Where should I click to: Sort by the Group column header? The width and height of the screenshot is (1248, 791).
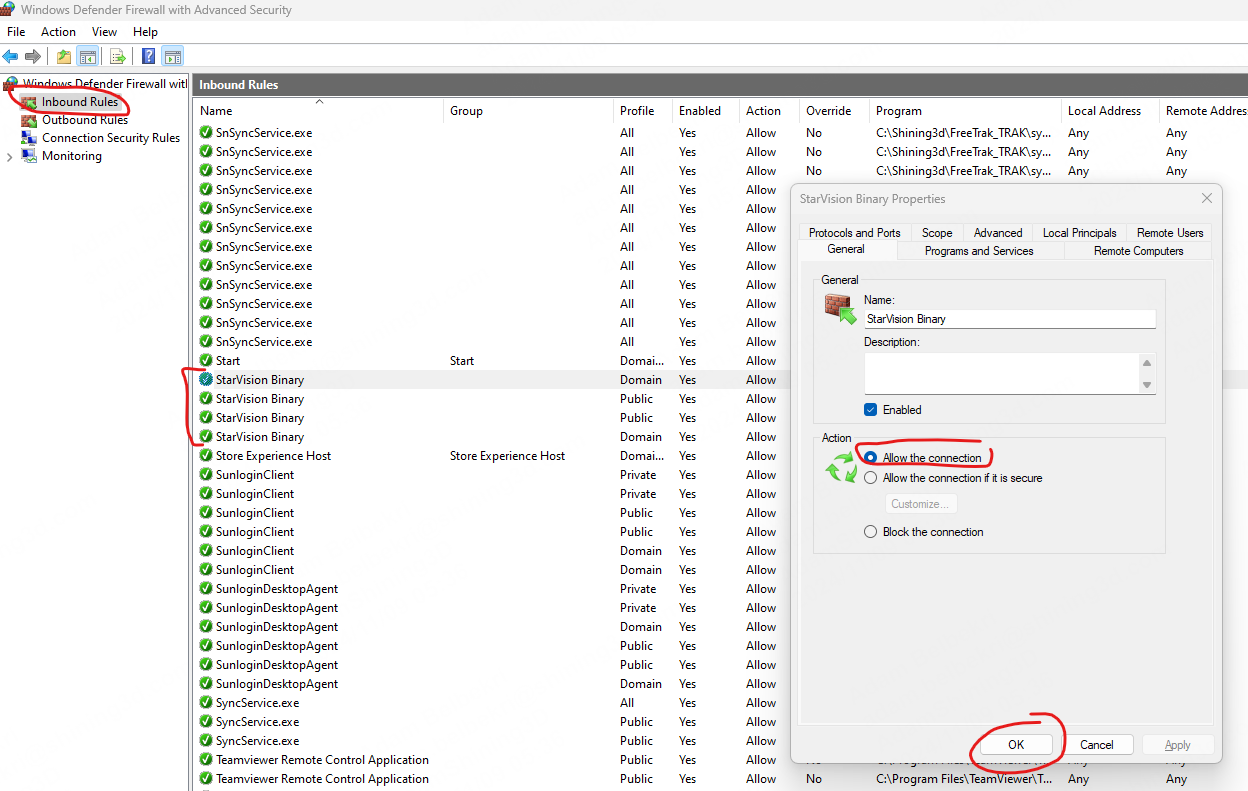tap(528, 111)
